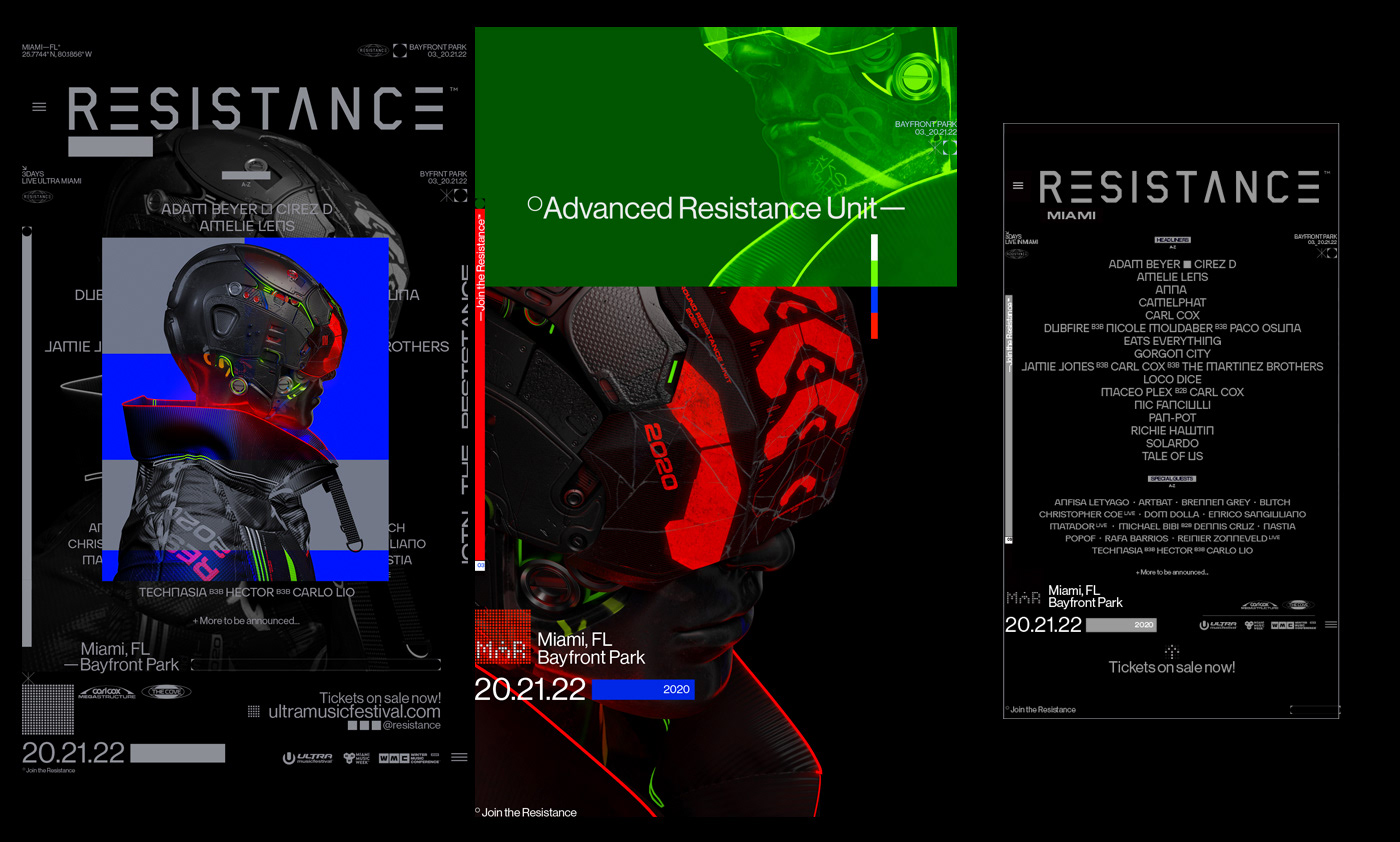
Task: Click the Miami Music Week logo on left poster
Action: coord(356,758)
